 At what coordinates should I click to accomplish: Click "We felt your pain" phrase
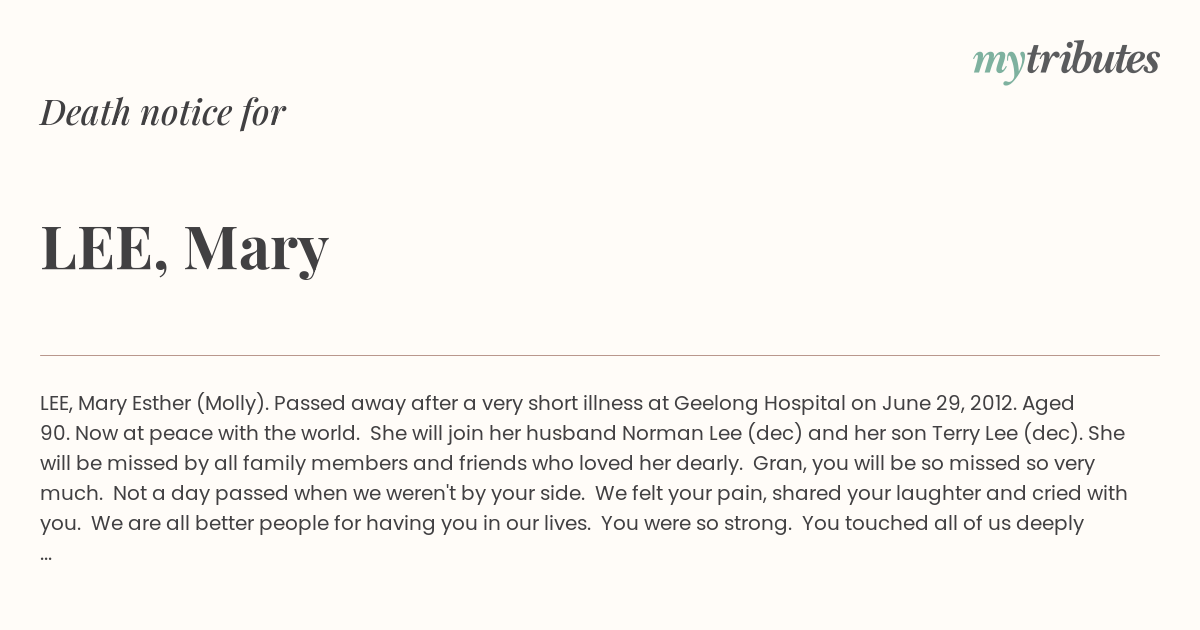pos(682,494)
